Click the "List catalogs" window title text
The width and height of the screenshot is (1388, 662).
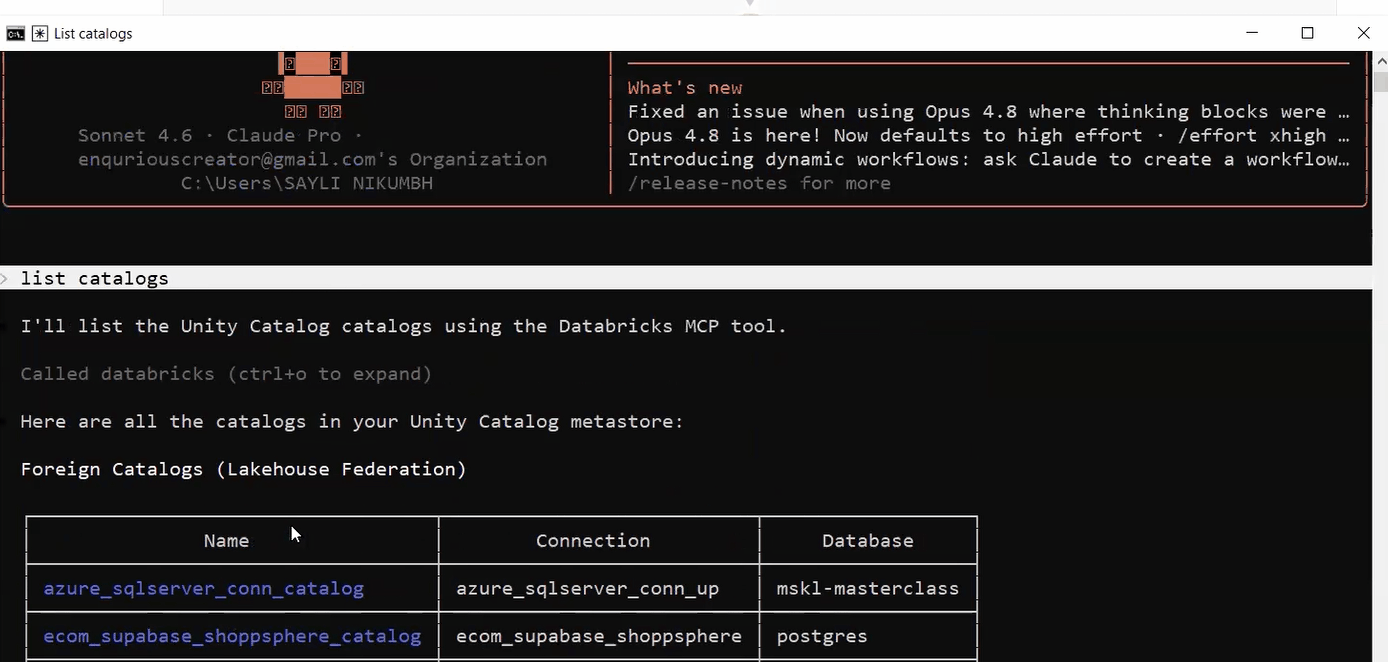93,34
